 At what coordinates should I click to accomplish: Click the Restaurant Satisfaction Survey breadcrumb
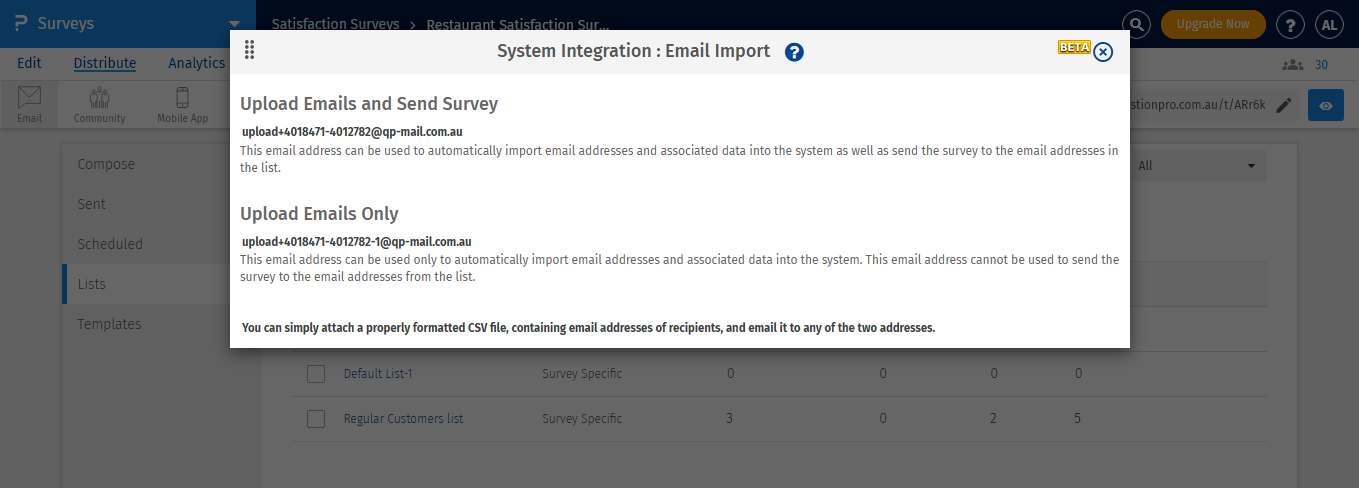[517, 23]
